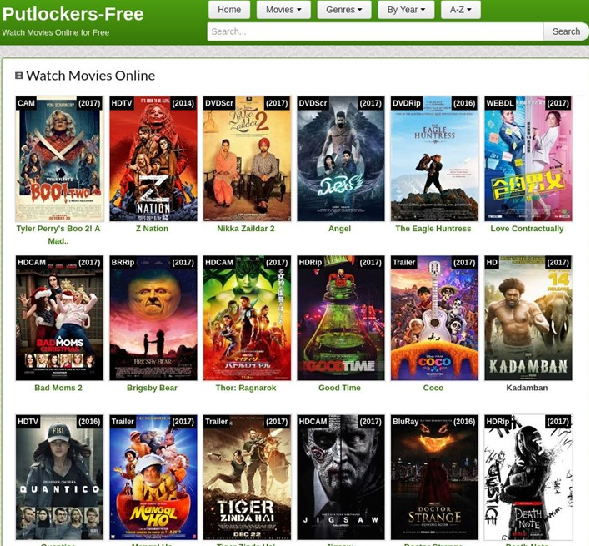Screen dimensions: 589x546
Task: Click The Eagle Huntress title link
Action: point(433,228)
